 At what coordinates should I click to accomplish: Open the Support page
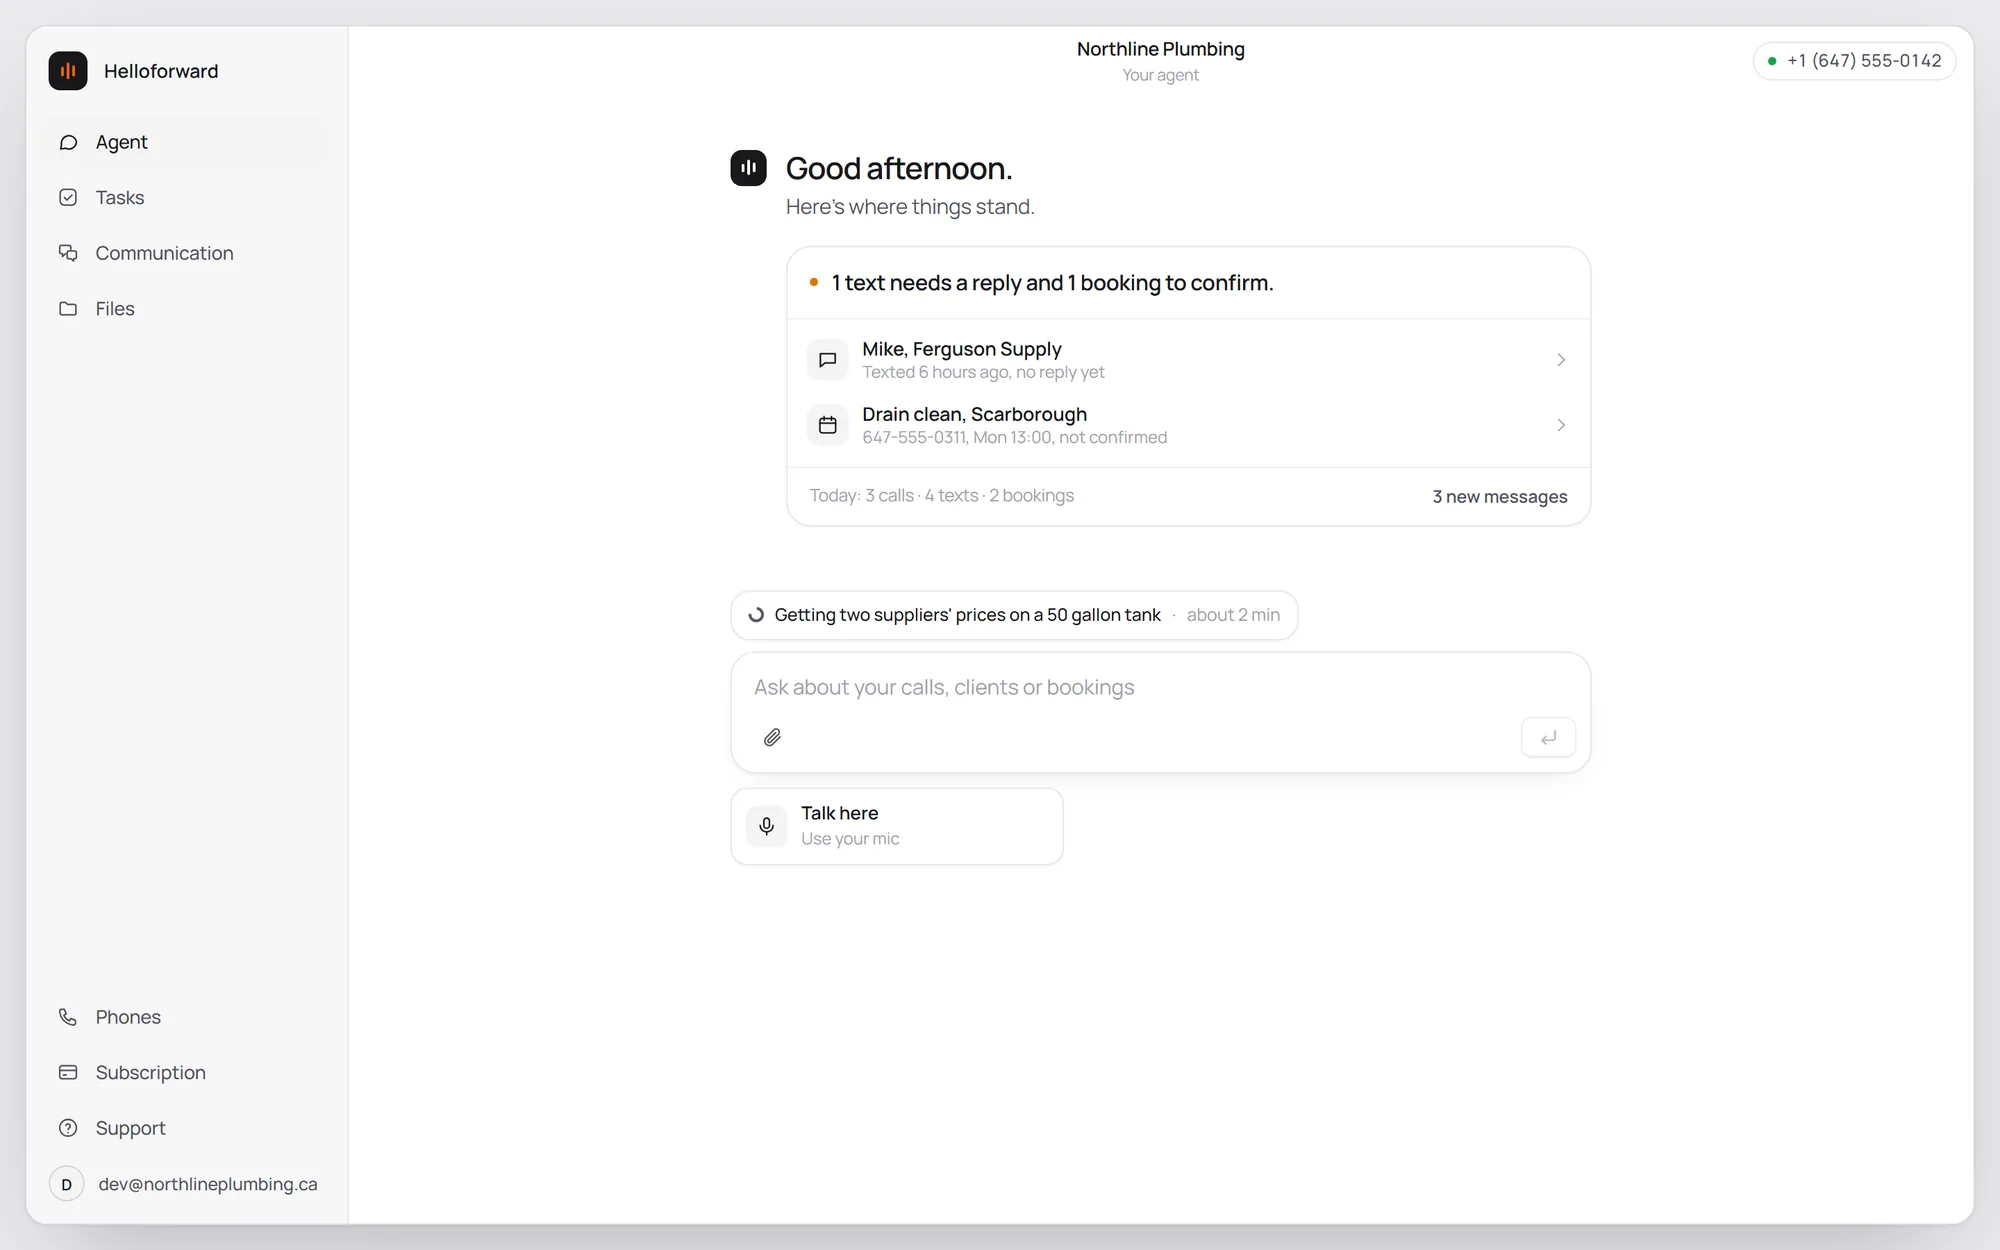pyautogui.click(x=188, y=1128)
